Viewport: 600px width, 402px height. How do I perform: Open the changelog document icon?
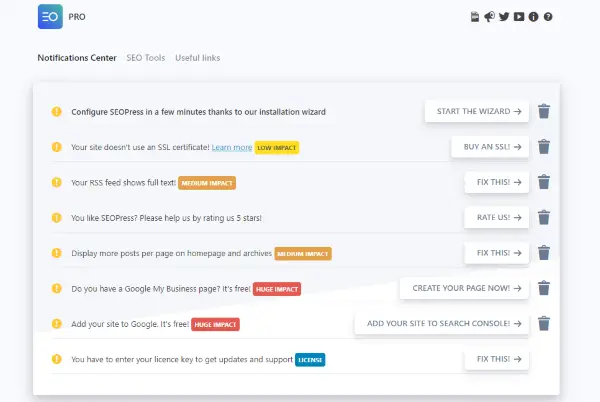[474, 17]
